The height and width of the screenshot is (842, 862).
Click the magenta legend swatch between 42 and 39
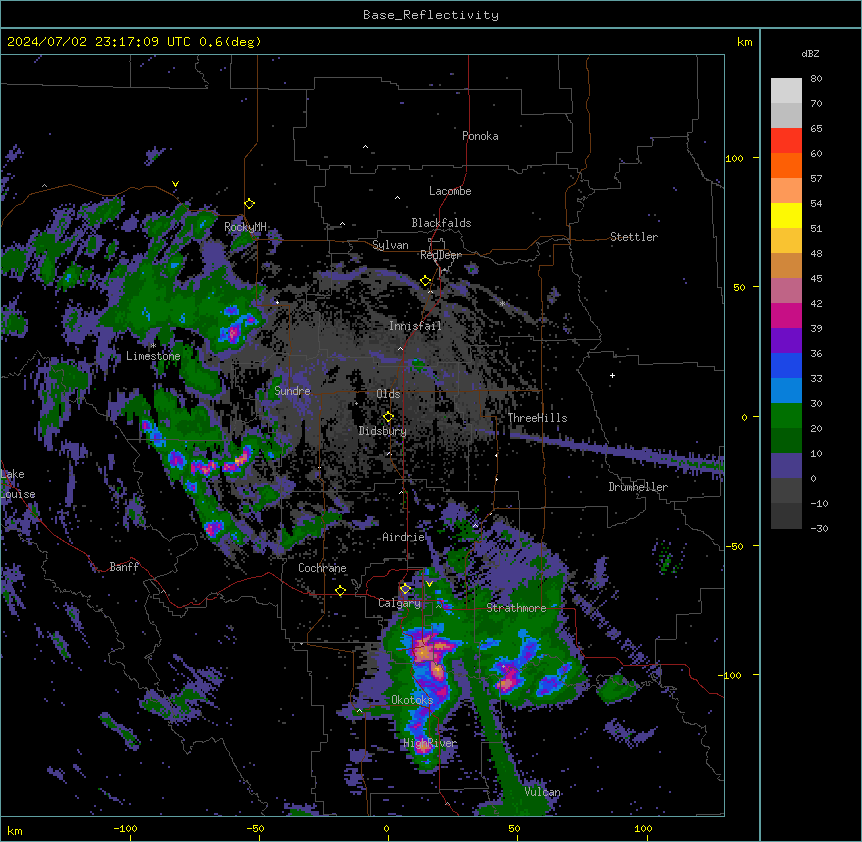(786, 315)
